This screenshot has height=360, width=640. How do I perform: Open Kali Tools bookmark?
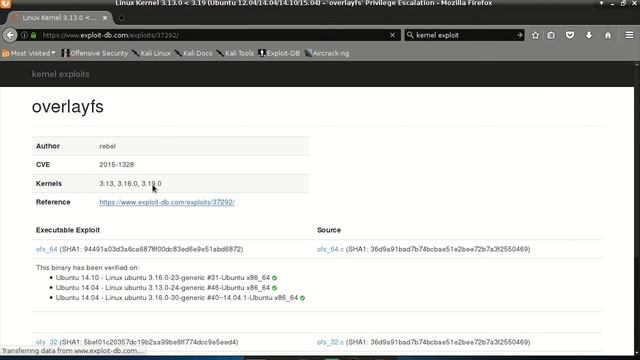click(x=236, y=53)
